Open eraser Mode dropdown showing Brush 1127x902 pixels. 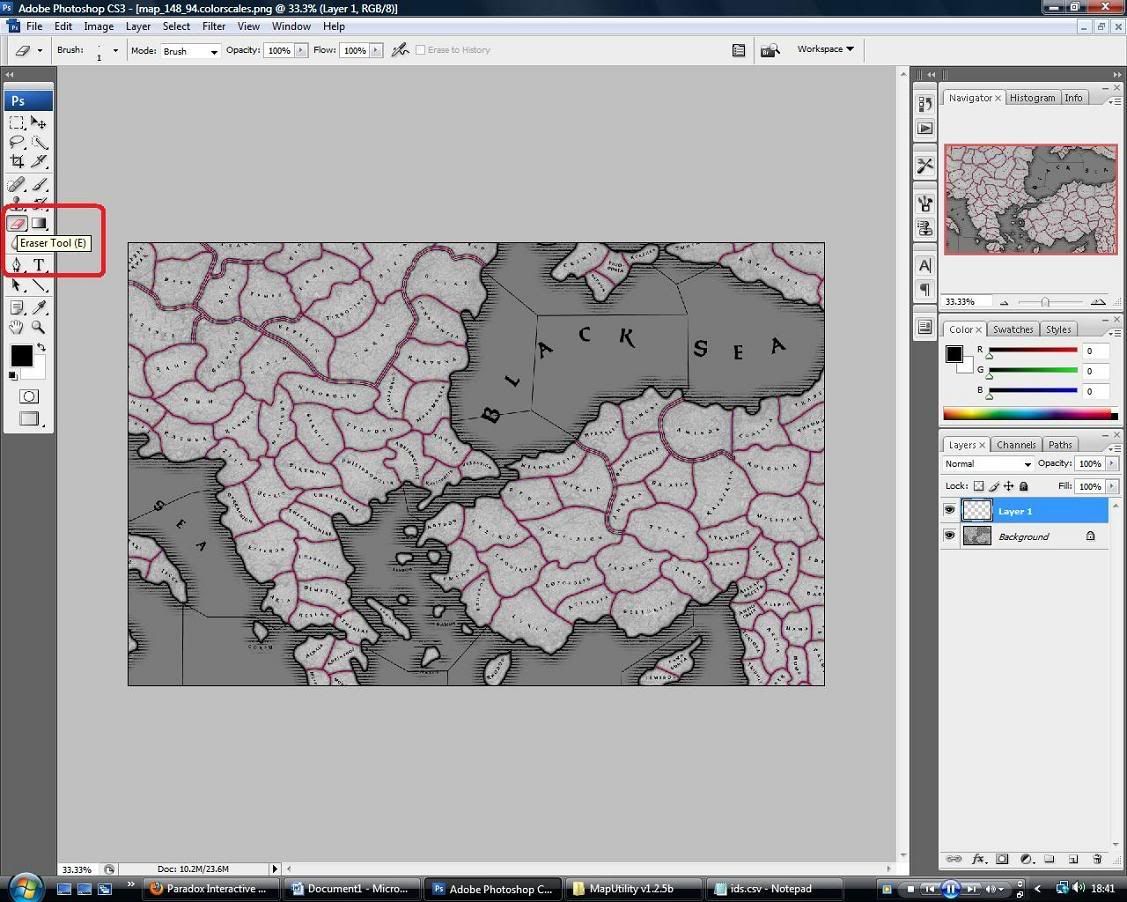(x=190, y=51)
